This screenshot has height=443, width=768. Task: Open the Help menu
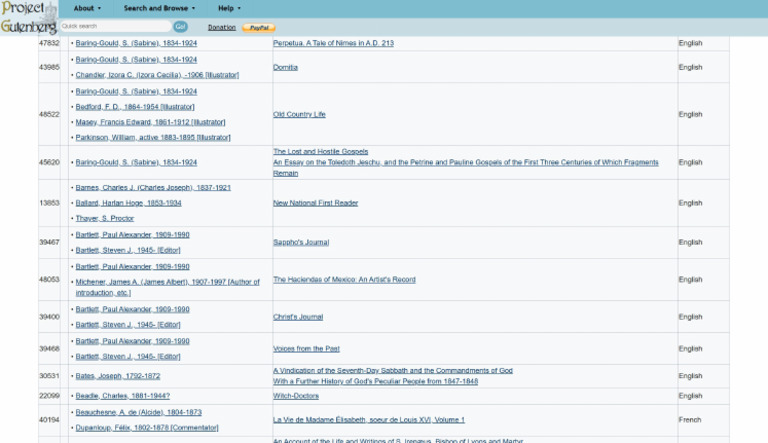tap(229, 8)
